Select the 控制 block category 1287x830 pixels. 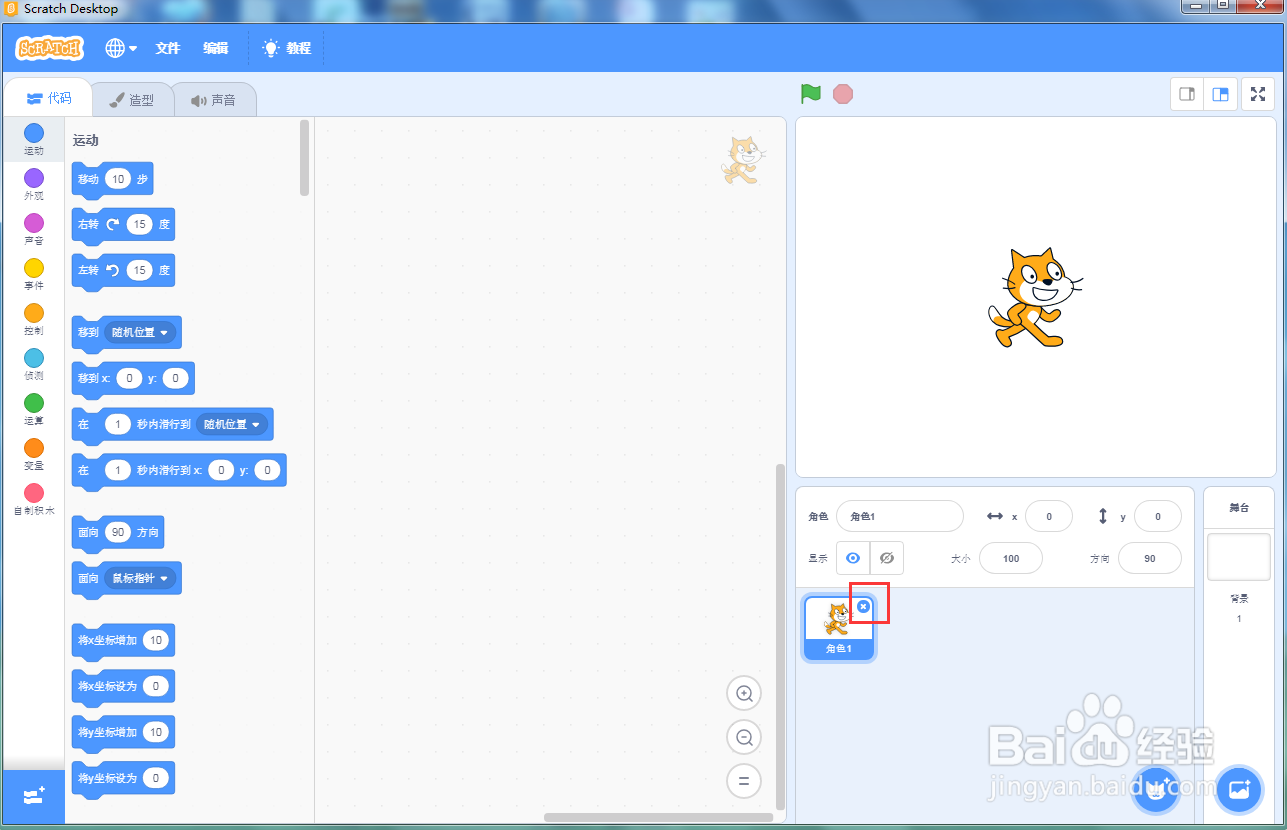pos(34,319)
